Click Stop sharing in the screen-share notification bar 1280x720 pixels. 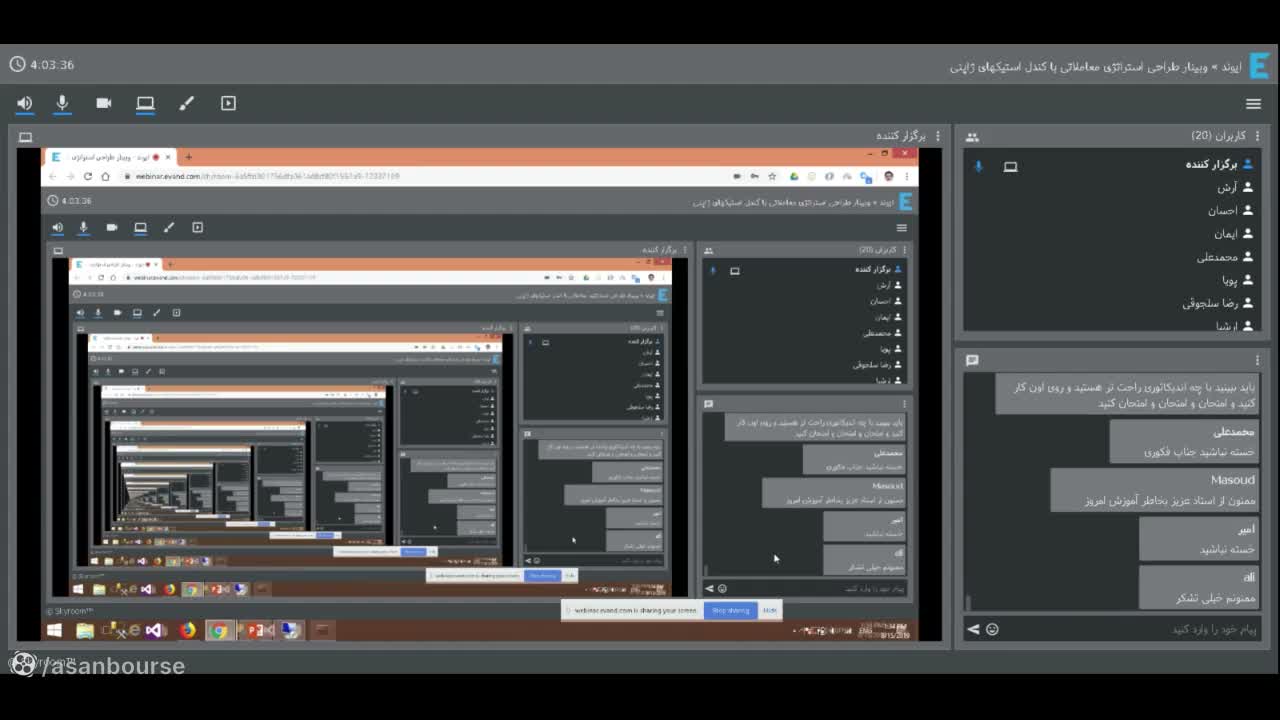click(x=731, y=610)
